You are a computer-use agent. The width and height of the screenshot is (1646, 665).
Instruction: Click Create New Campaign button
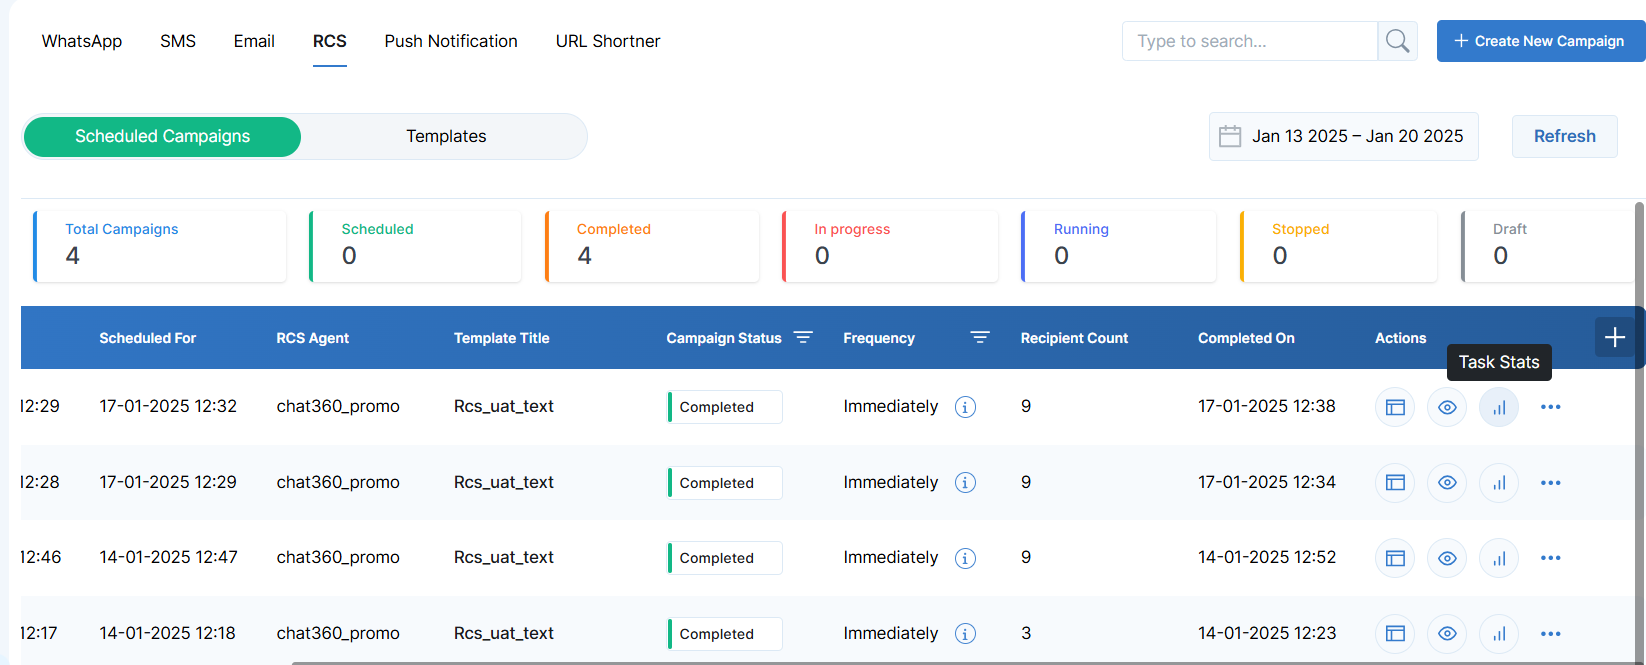pos(1541,41)
